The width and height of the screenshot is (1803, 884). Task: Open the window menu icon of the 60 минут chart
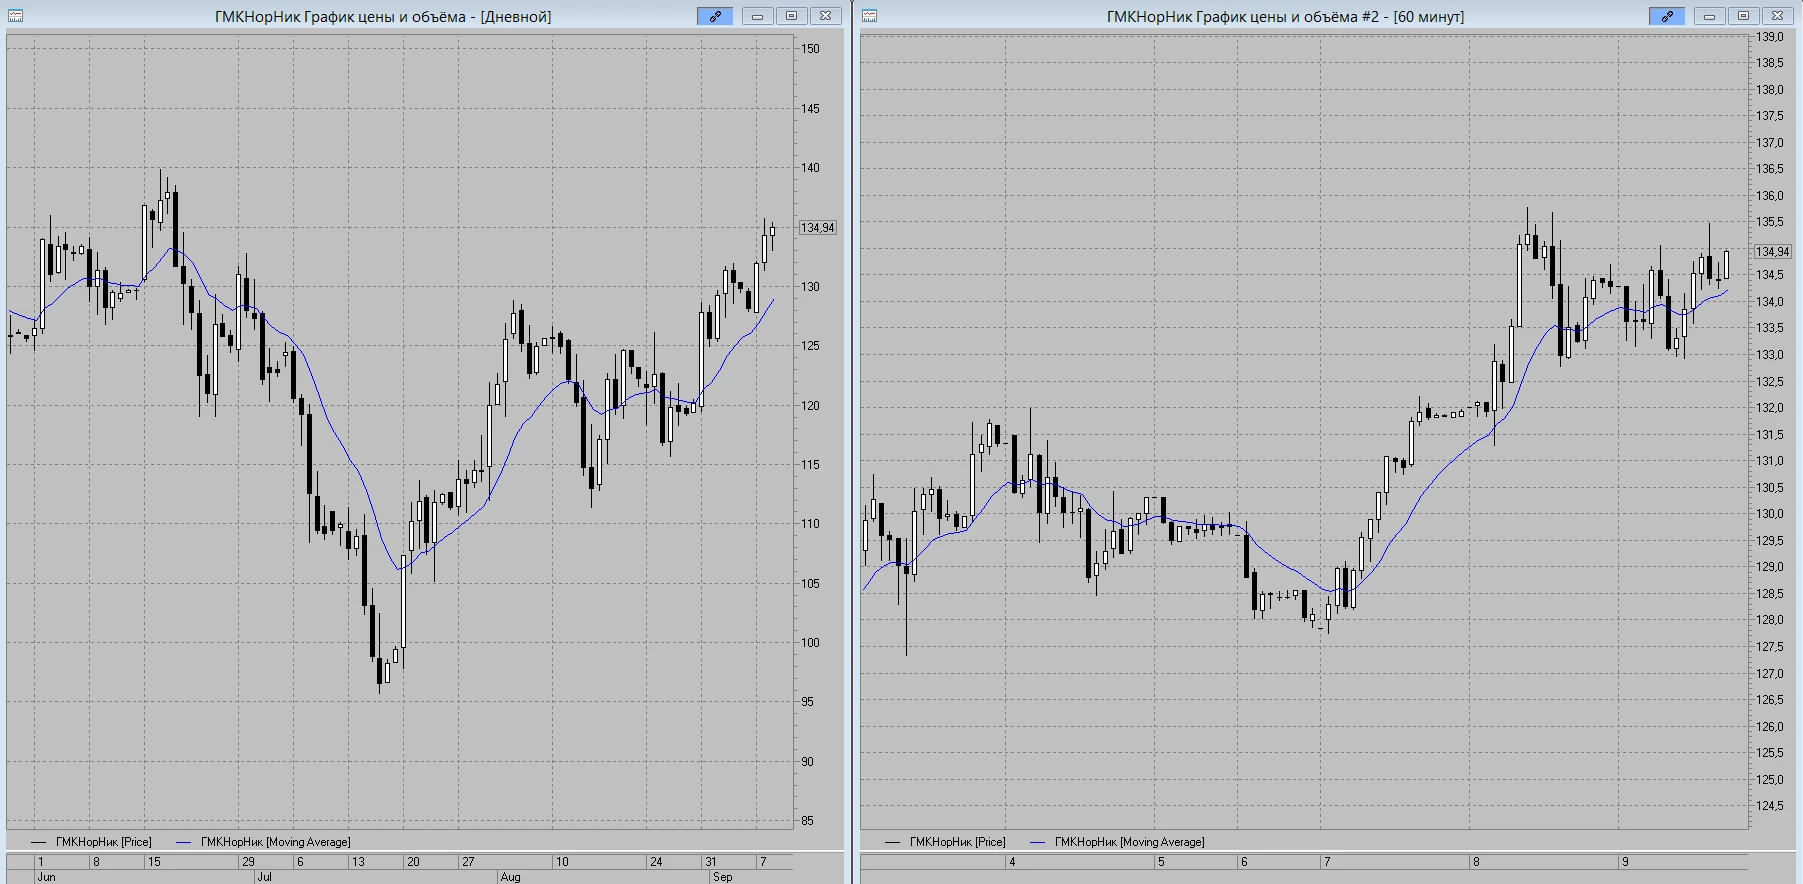pyautogui.click(x=869, y=16)
